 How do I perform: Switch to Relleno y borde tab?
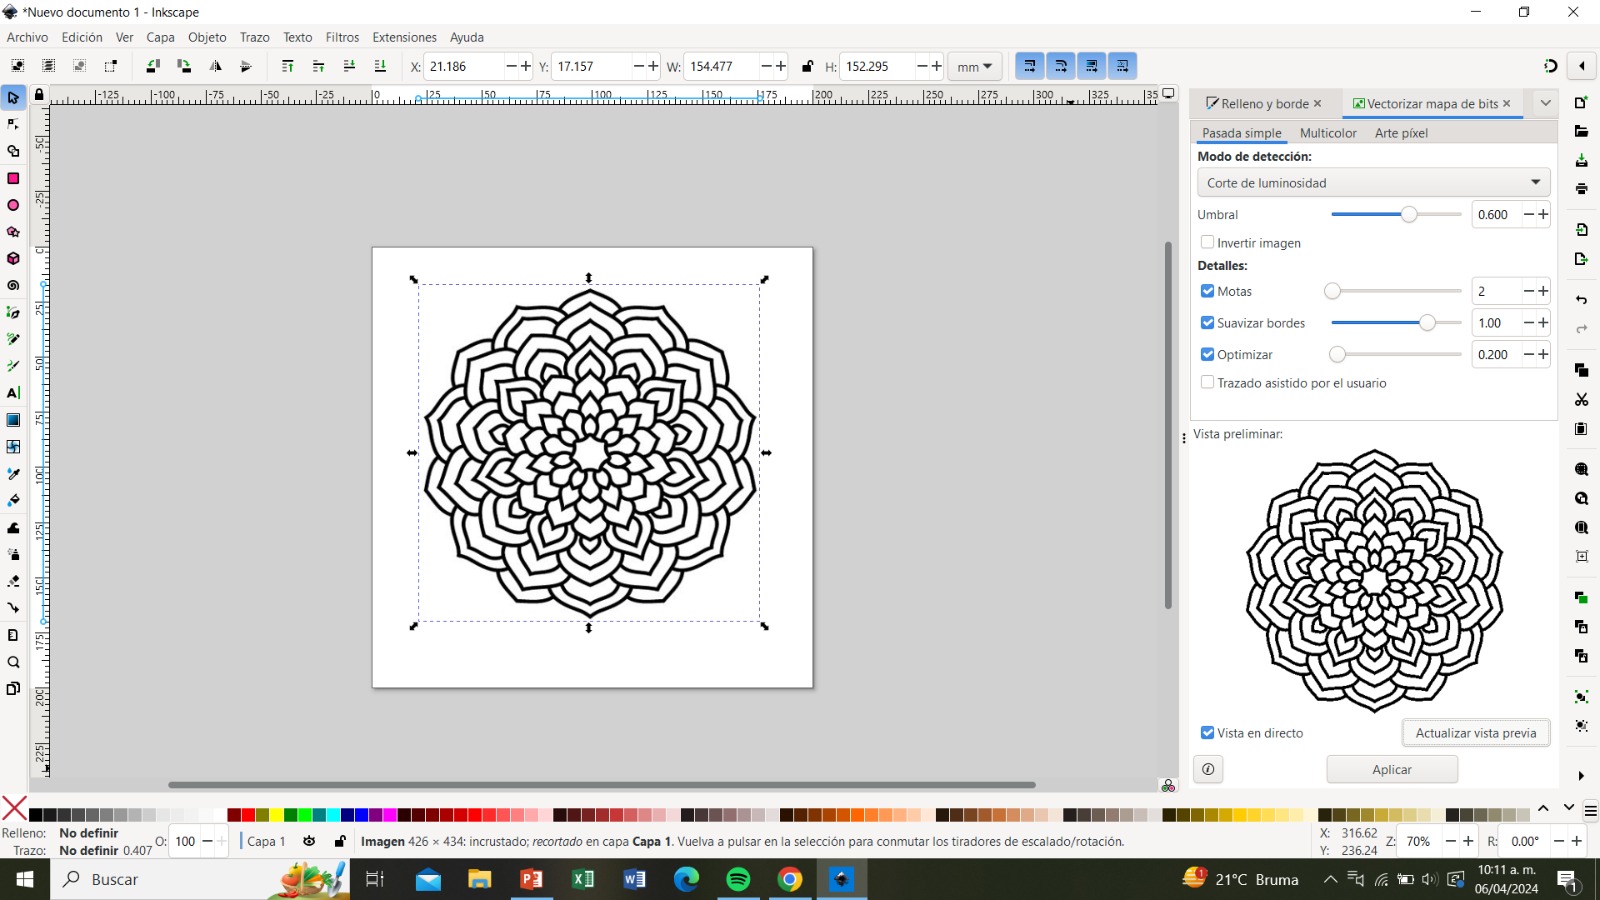pyautogui.click(x=1264, y=104)
